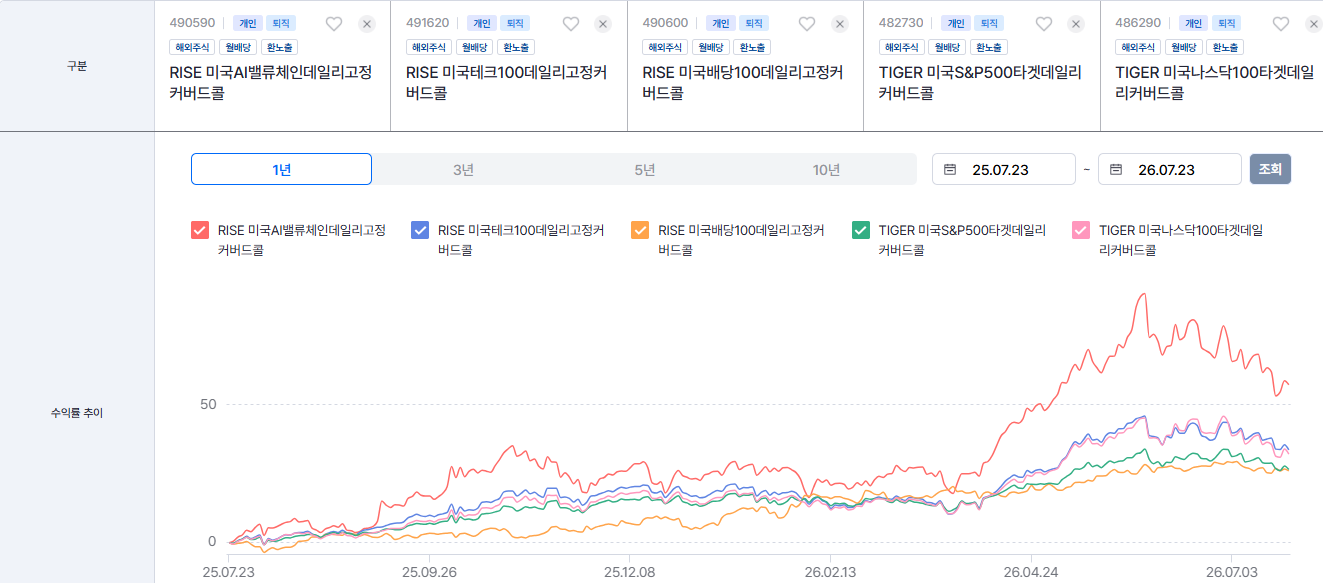This screenshot has width=1323, height=583.
Task: Open TIGER 미국S&P500타겟데일리커버드콜 product title
Action: tap(980, 82)
